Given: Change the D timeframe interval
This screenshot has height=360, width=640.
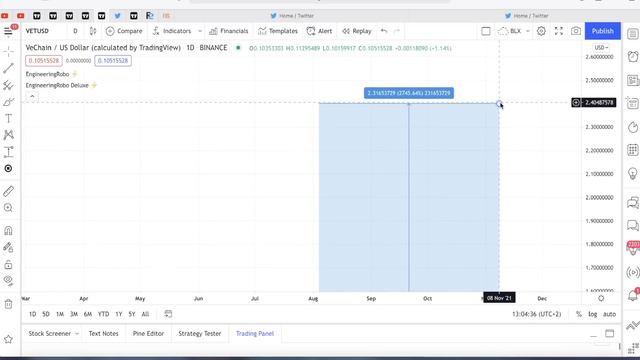Looking at the screenshot, I should coord(75,31).
